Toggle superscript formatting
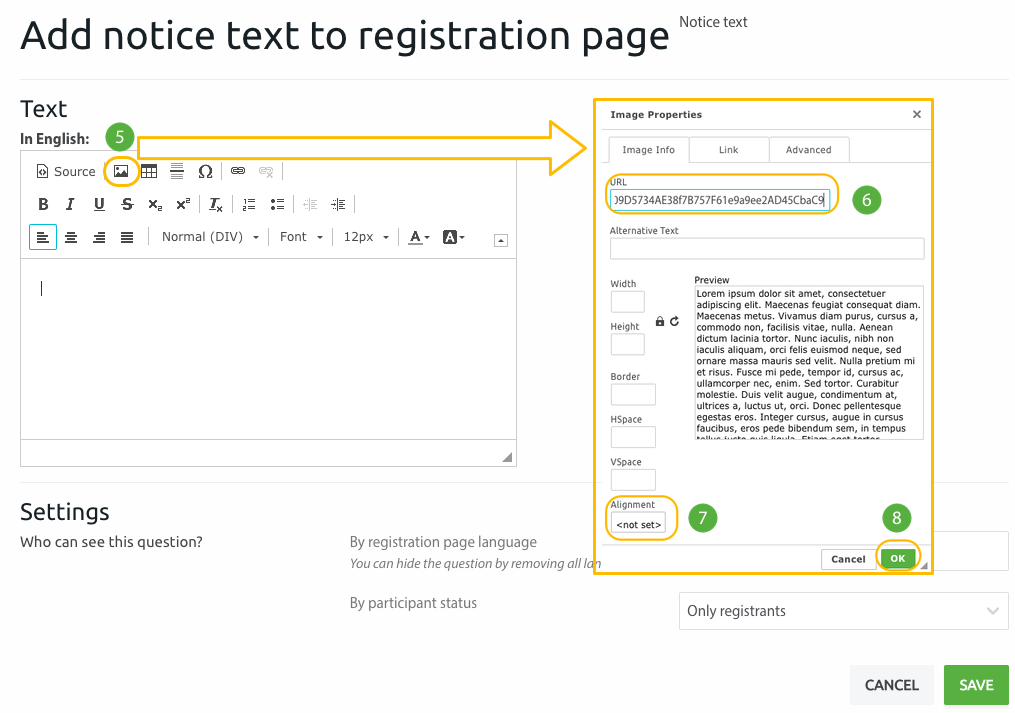 tap(182, 203)
